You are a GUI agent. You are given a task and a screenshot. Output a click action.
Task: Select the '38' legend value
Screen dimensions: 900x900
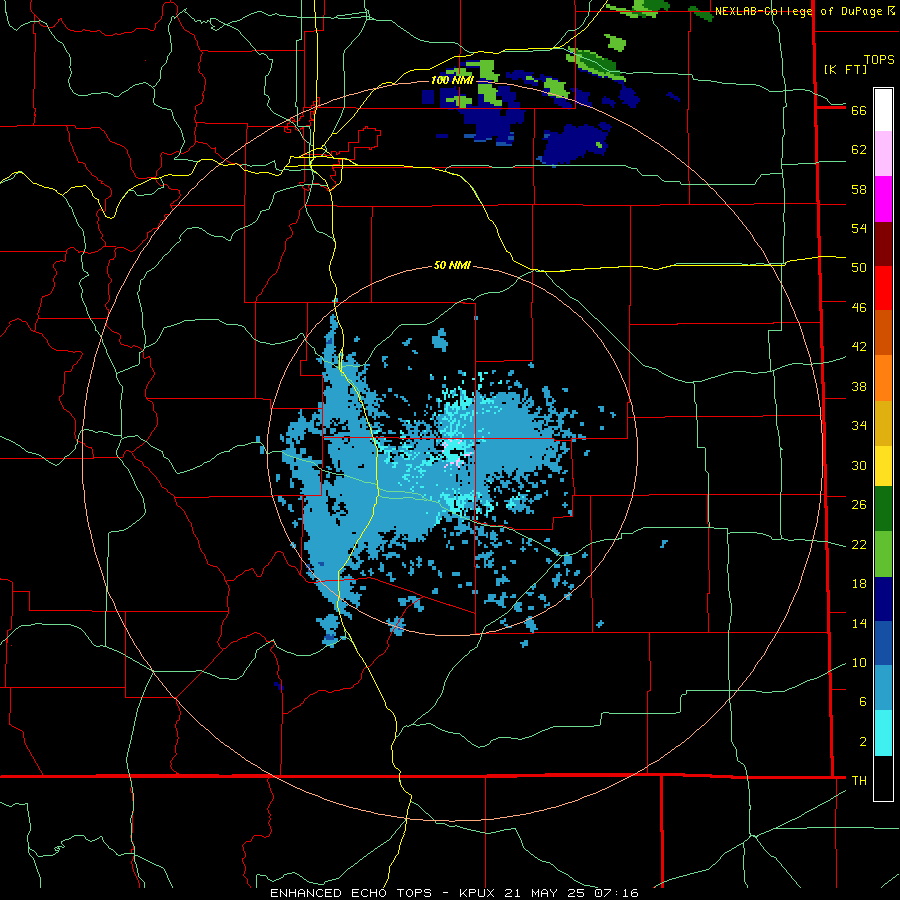pos(859,387)
